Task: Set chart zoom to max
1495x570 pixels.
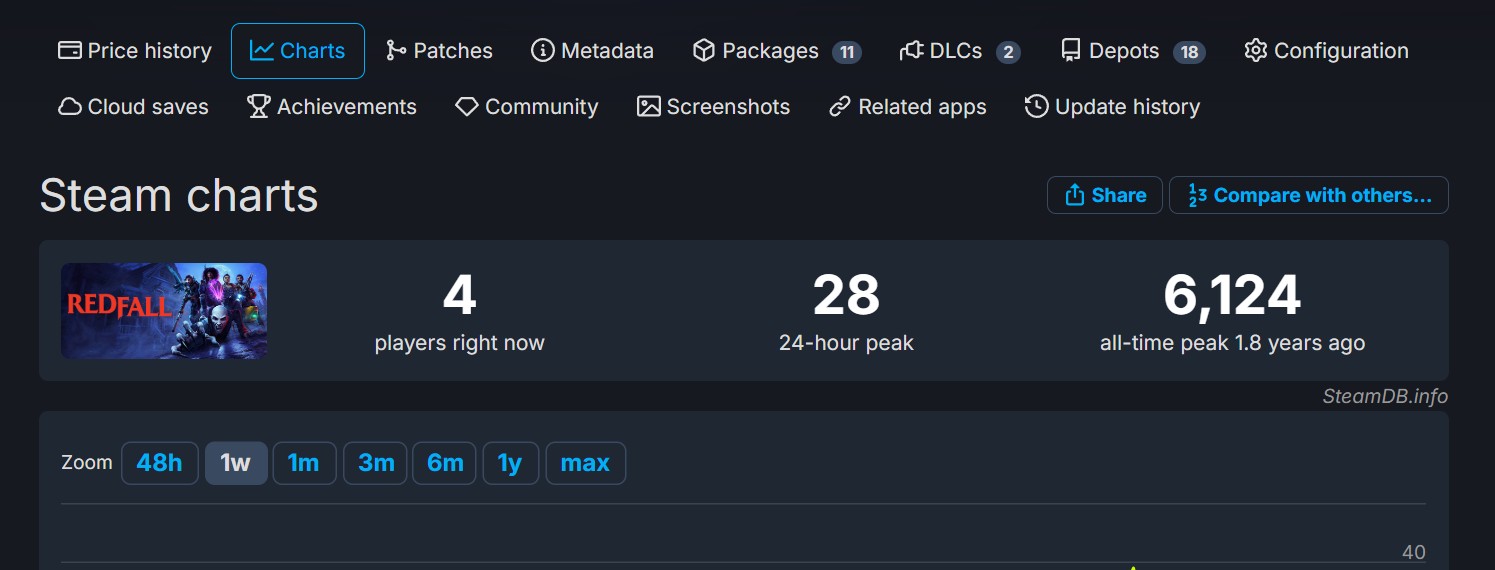Action: click(585, 463)
